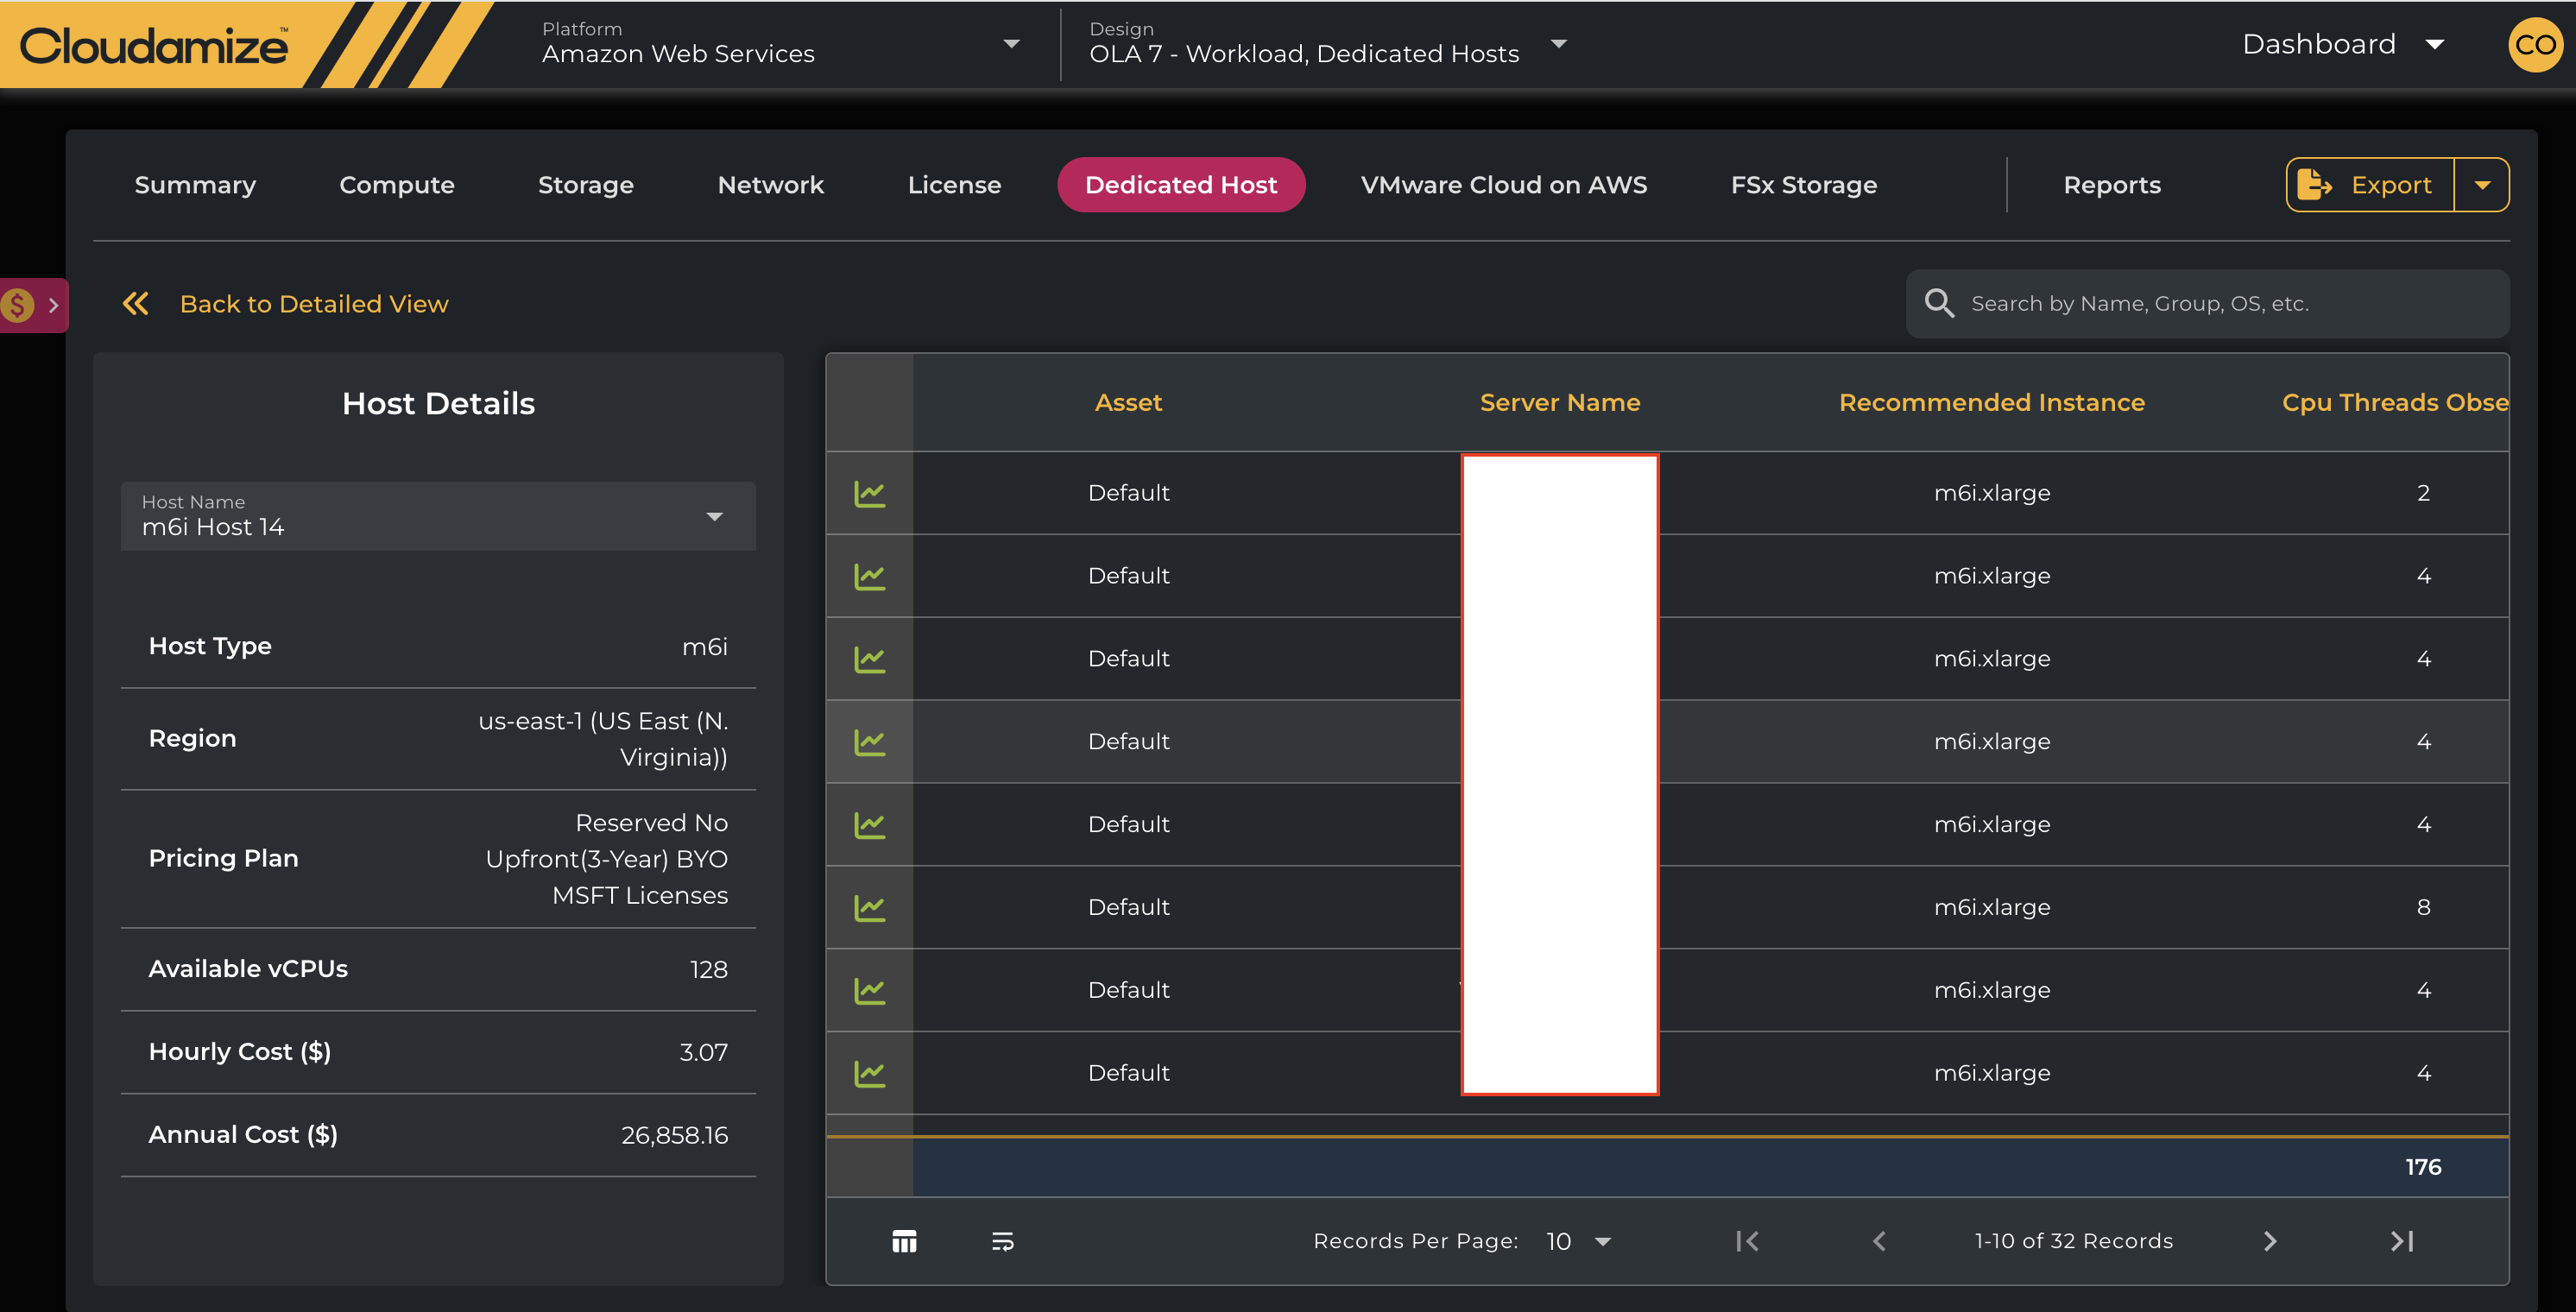Screen dimensions: 2576x1312
Task: Sort by Cpu Threads Observed column header
Action: click(x=2395, y=402)
